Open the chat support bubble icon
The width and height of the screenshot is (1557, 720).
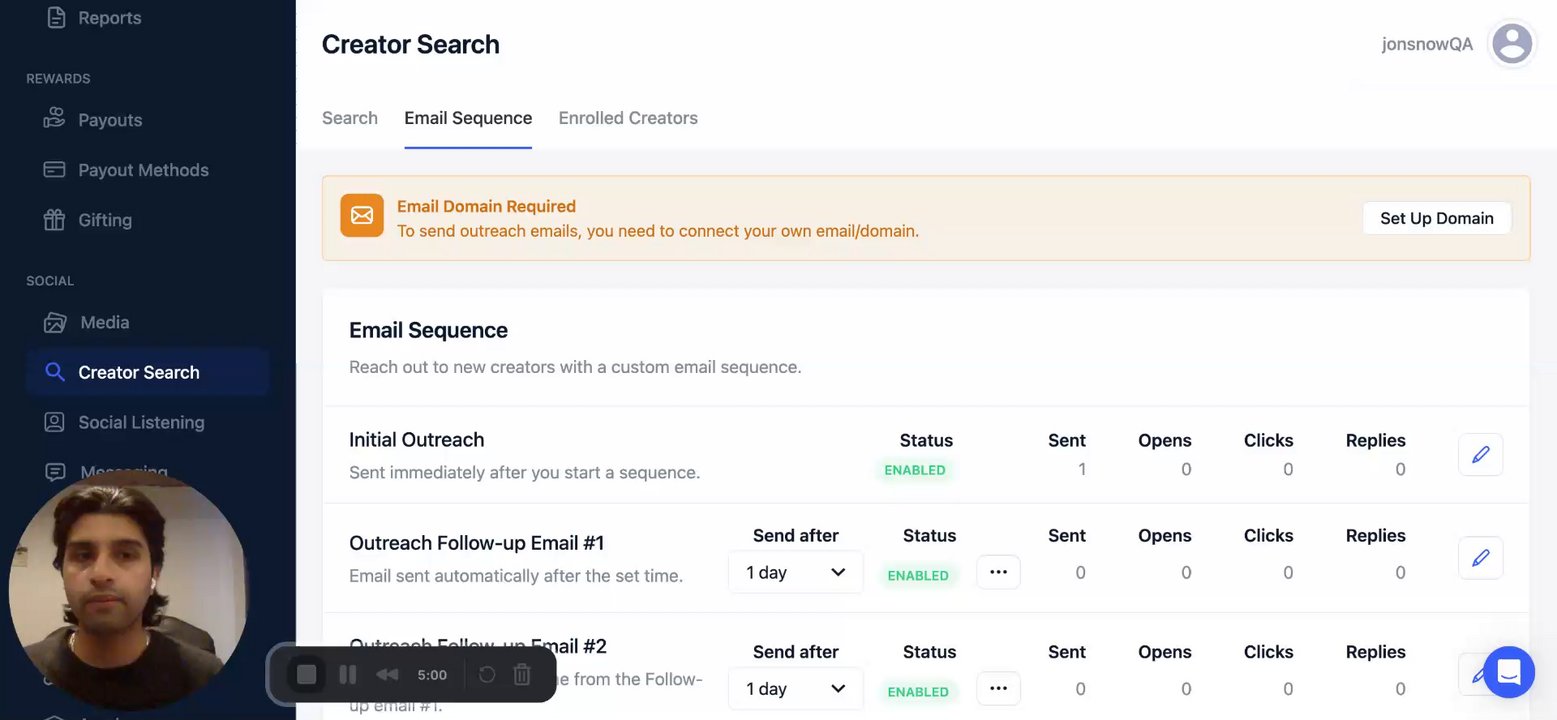[1508, 671]
